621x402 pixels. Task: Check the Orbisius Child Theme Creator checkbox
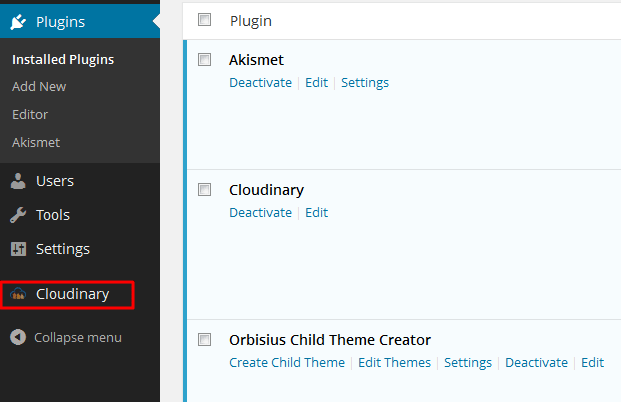click(x=204, y=340)
